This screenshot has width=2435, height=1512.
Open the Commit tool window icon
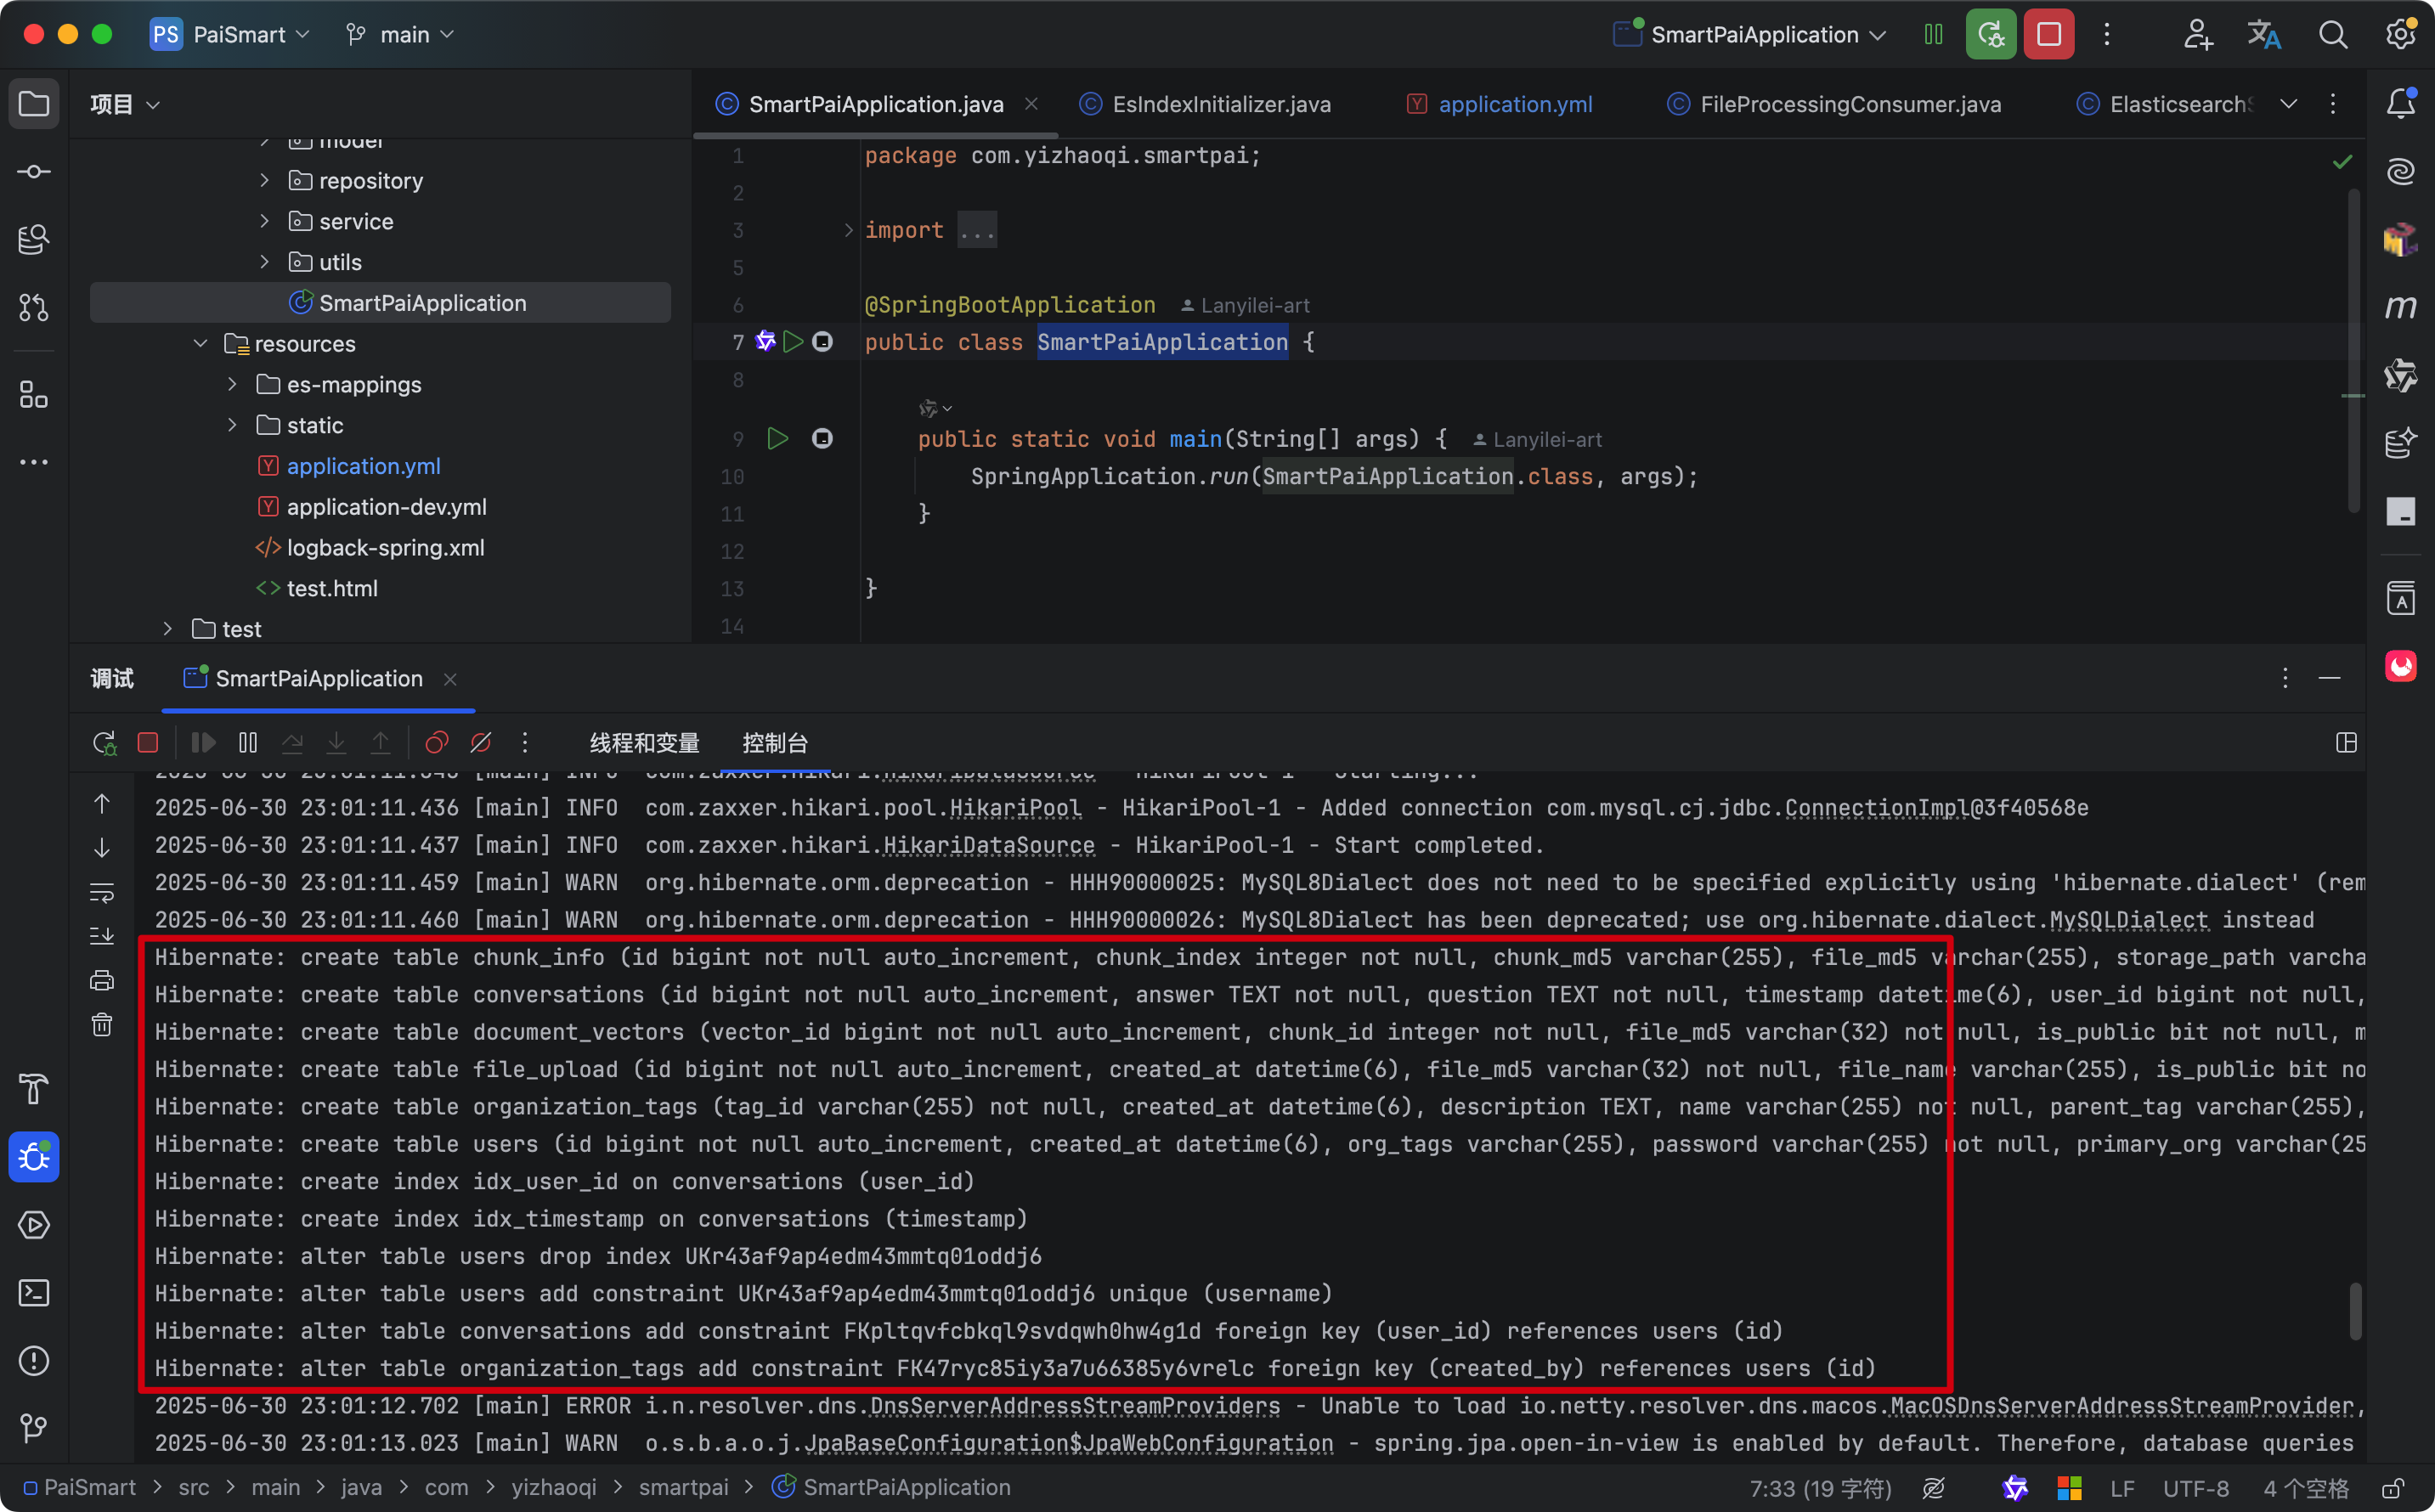point(34,172)
